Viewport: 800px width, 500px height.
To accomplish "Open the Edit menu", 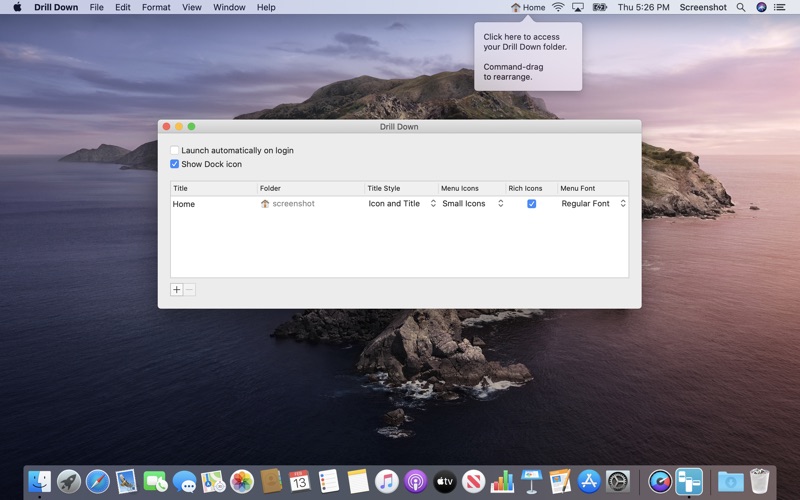I will pyautogui.click(x=122, y=7).
